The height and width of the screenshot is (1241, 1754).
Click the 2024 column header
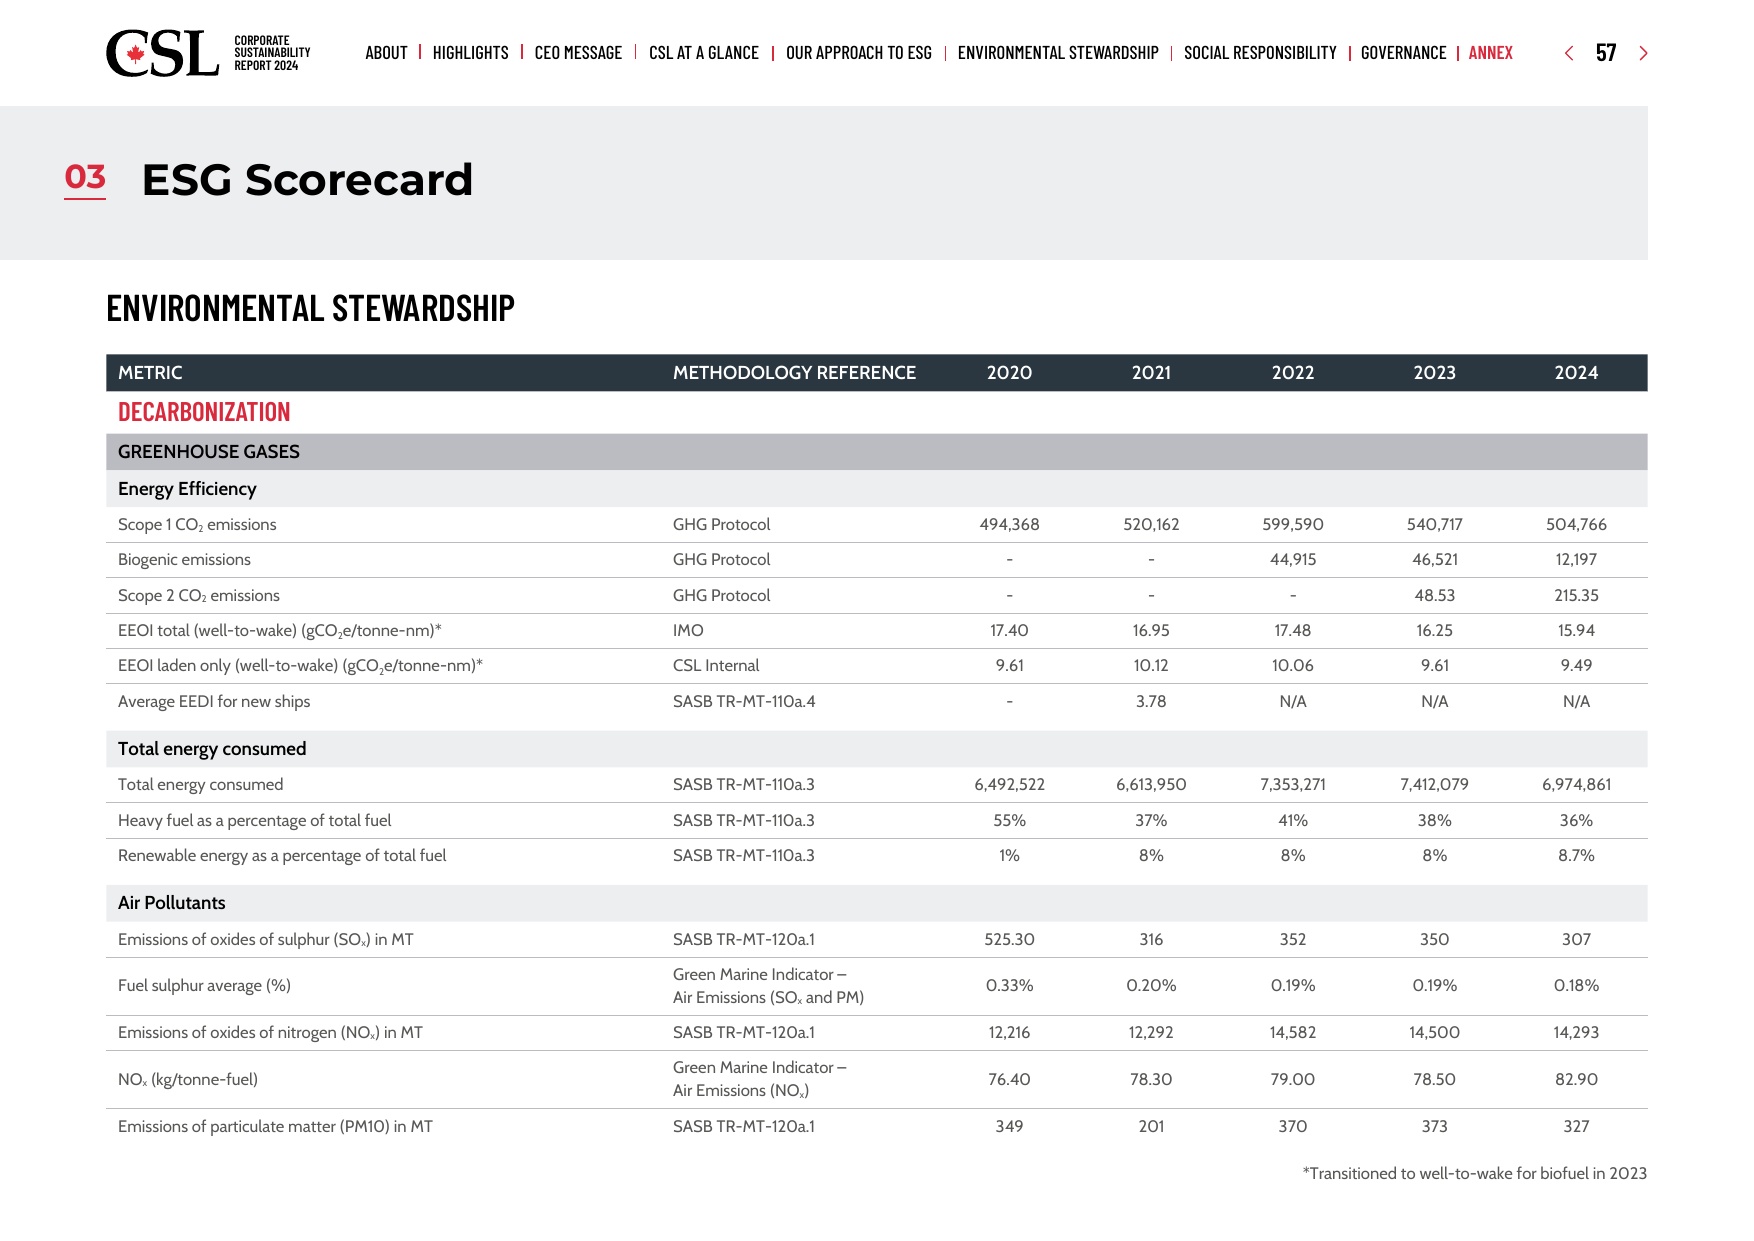coord(1576,373)
